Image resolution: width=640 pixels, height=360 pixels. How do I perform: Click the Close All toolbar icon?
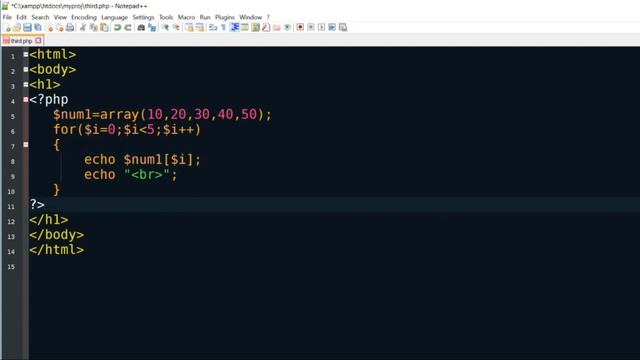coord(60,27)
